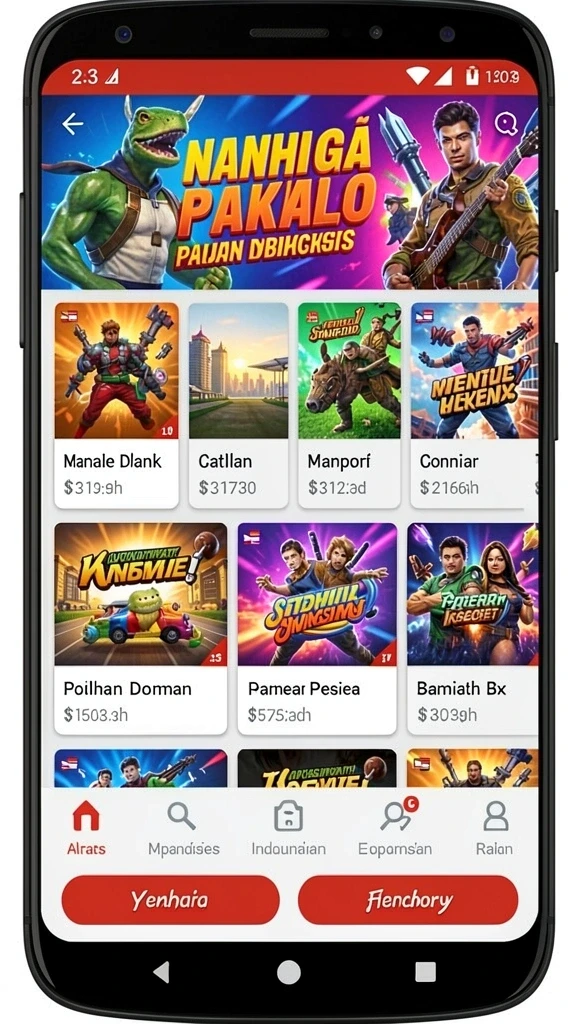Open the Catllan game card
Image resolution: width=576 pixels, height=1024 pixels.
click(x=238, y=405)
